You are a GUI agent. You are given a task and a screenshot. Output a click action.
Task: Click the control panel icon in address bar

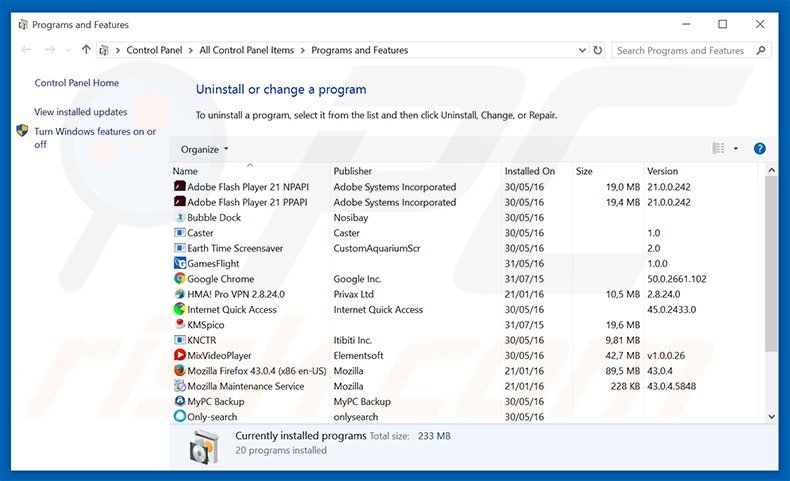click(104, 50)
